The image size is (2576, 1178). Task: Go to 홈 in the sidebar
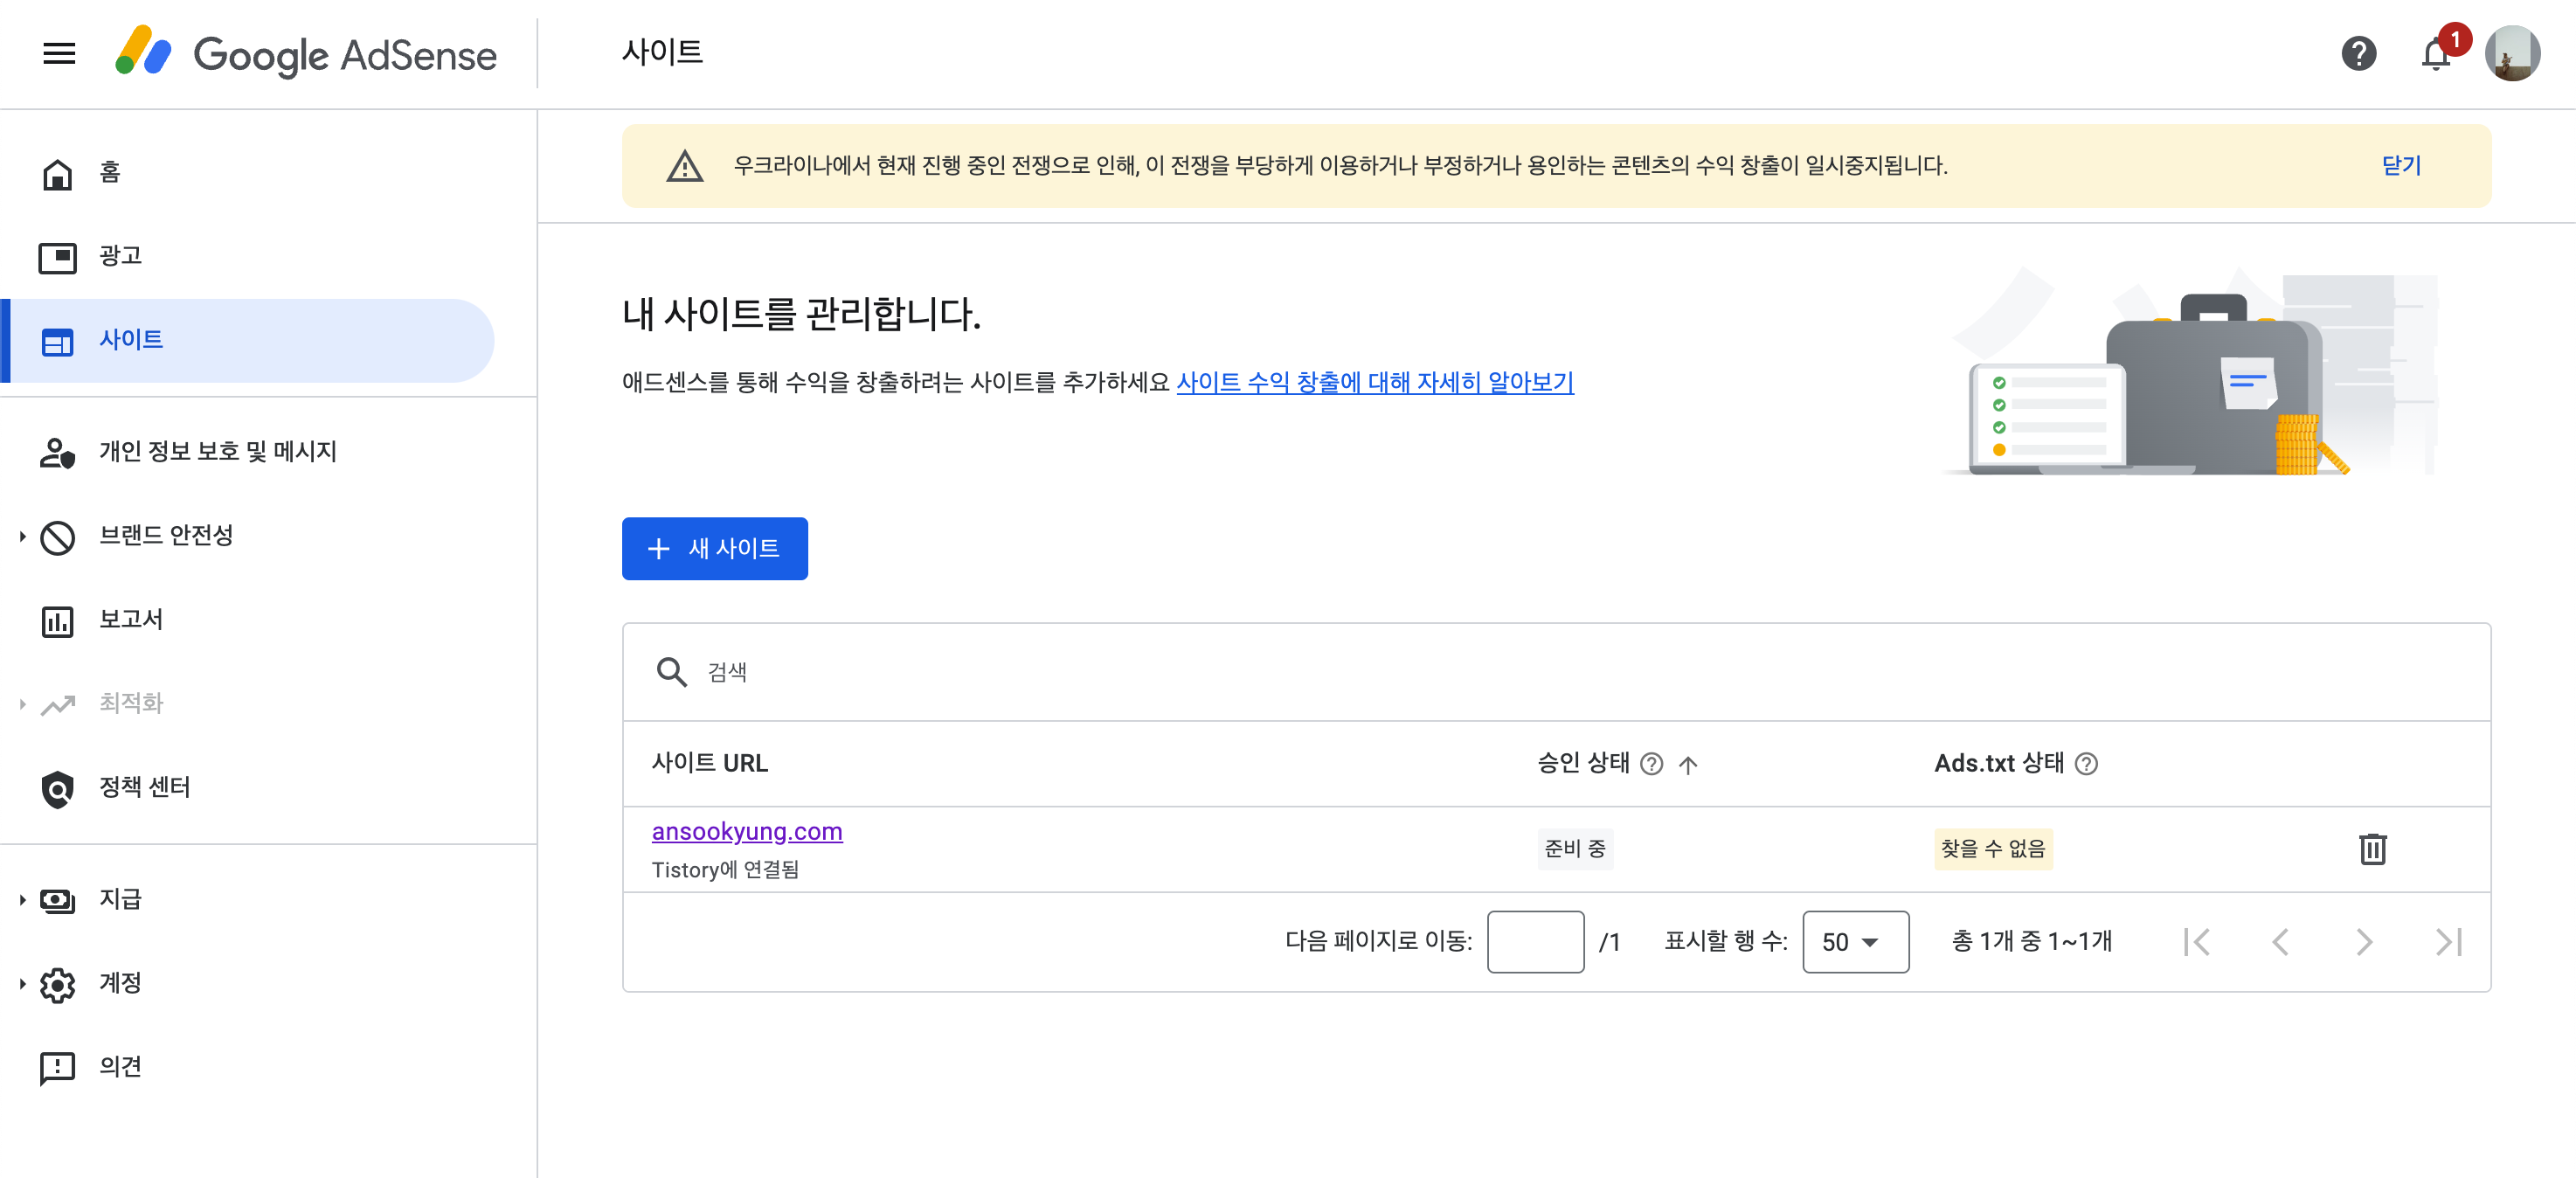(110, 172)
